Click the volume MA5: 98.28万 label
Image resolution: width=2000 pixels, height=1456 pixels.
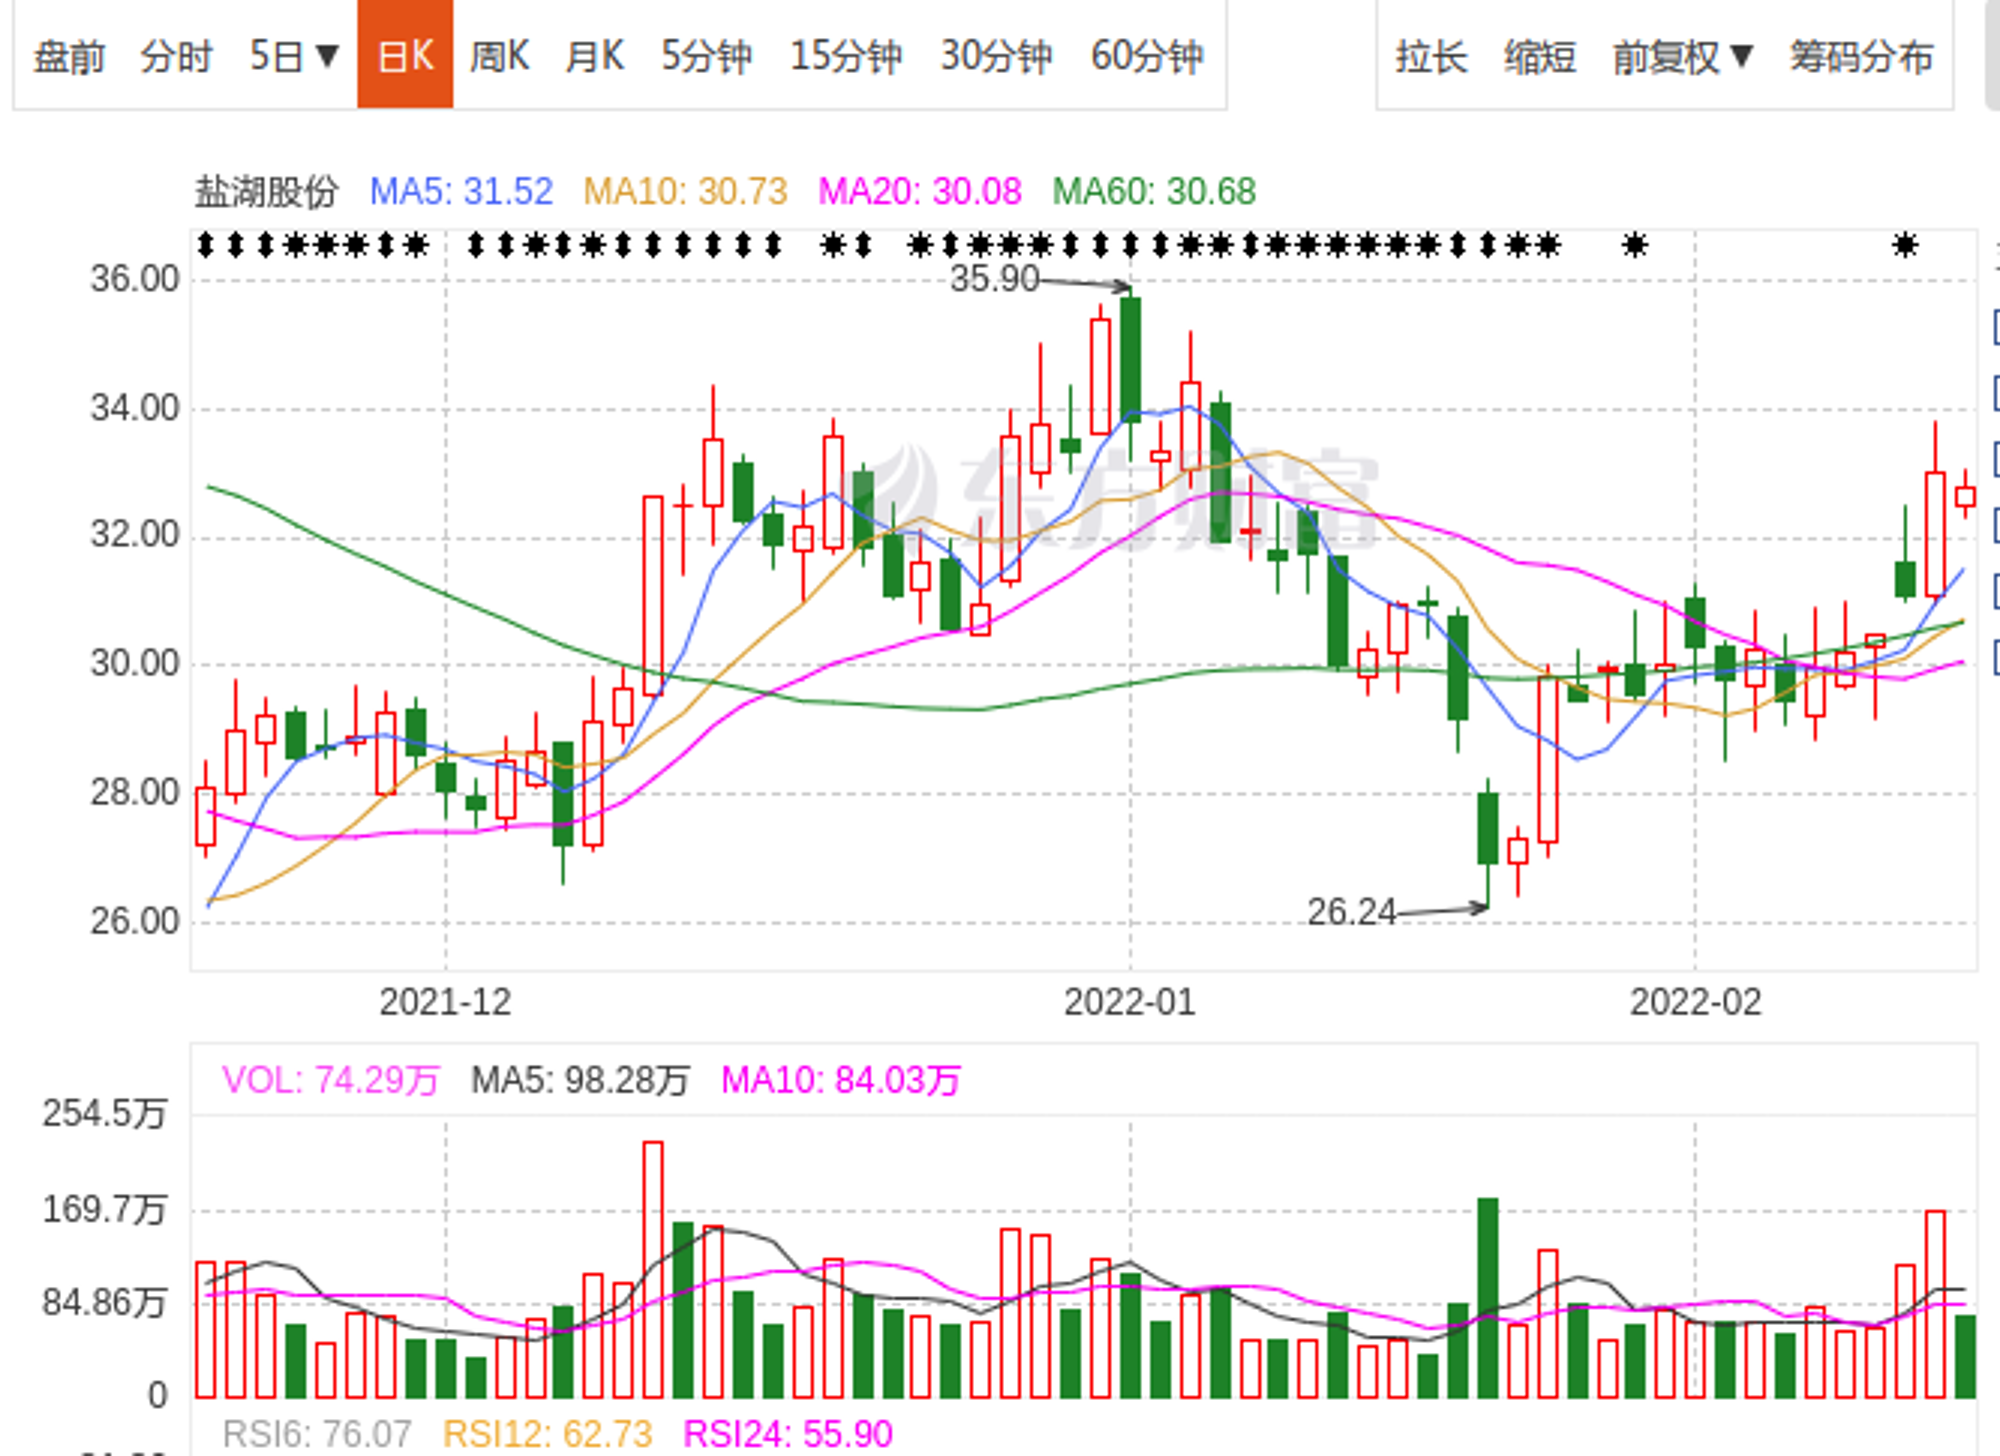click(x=580, y=1080)
